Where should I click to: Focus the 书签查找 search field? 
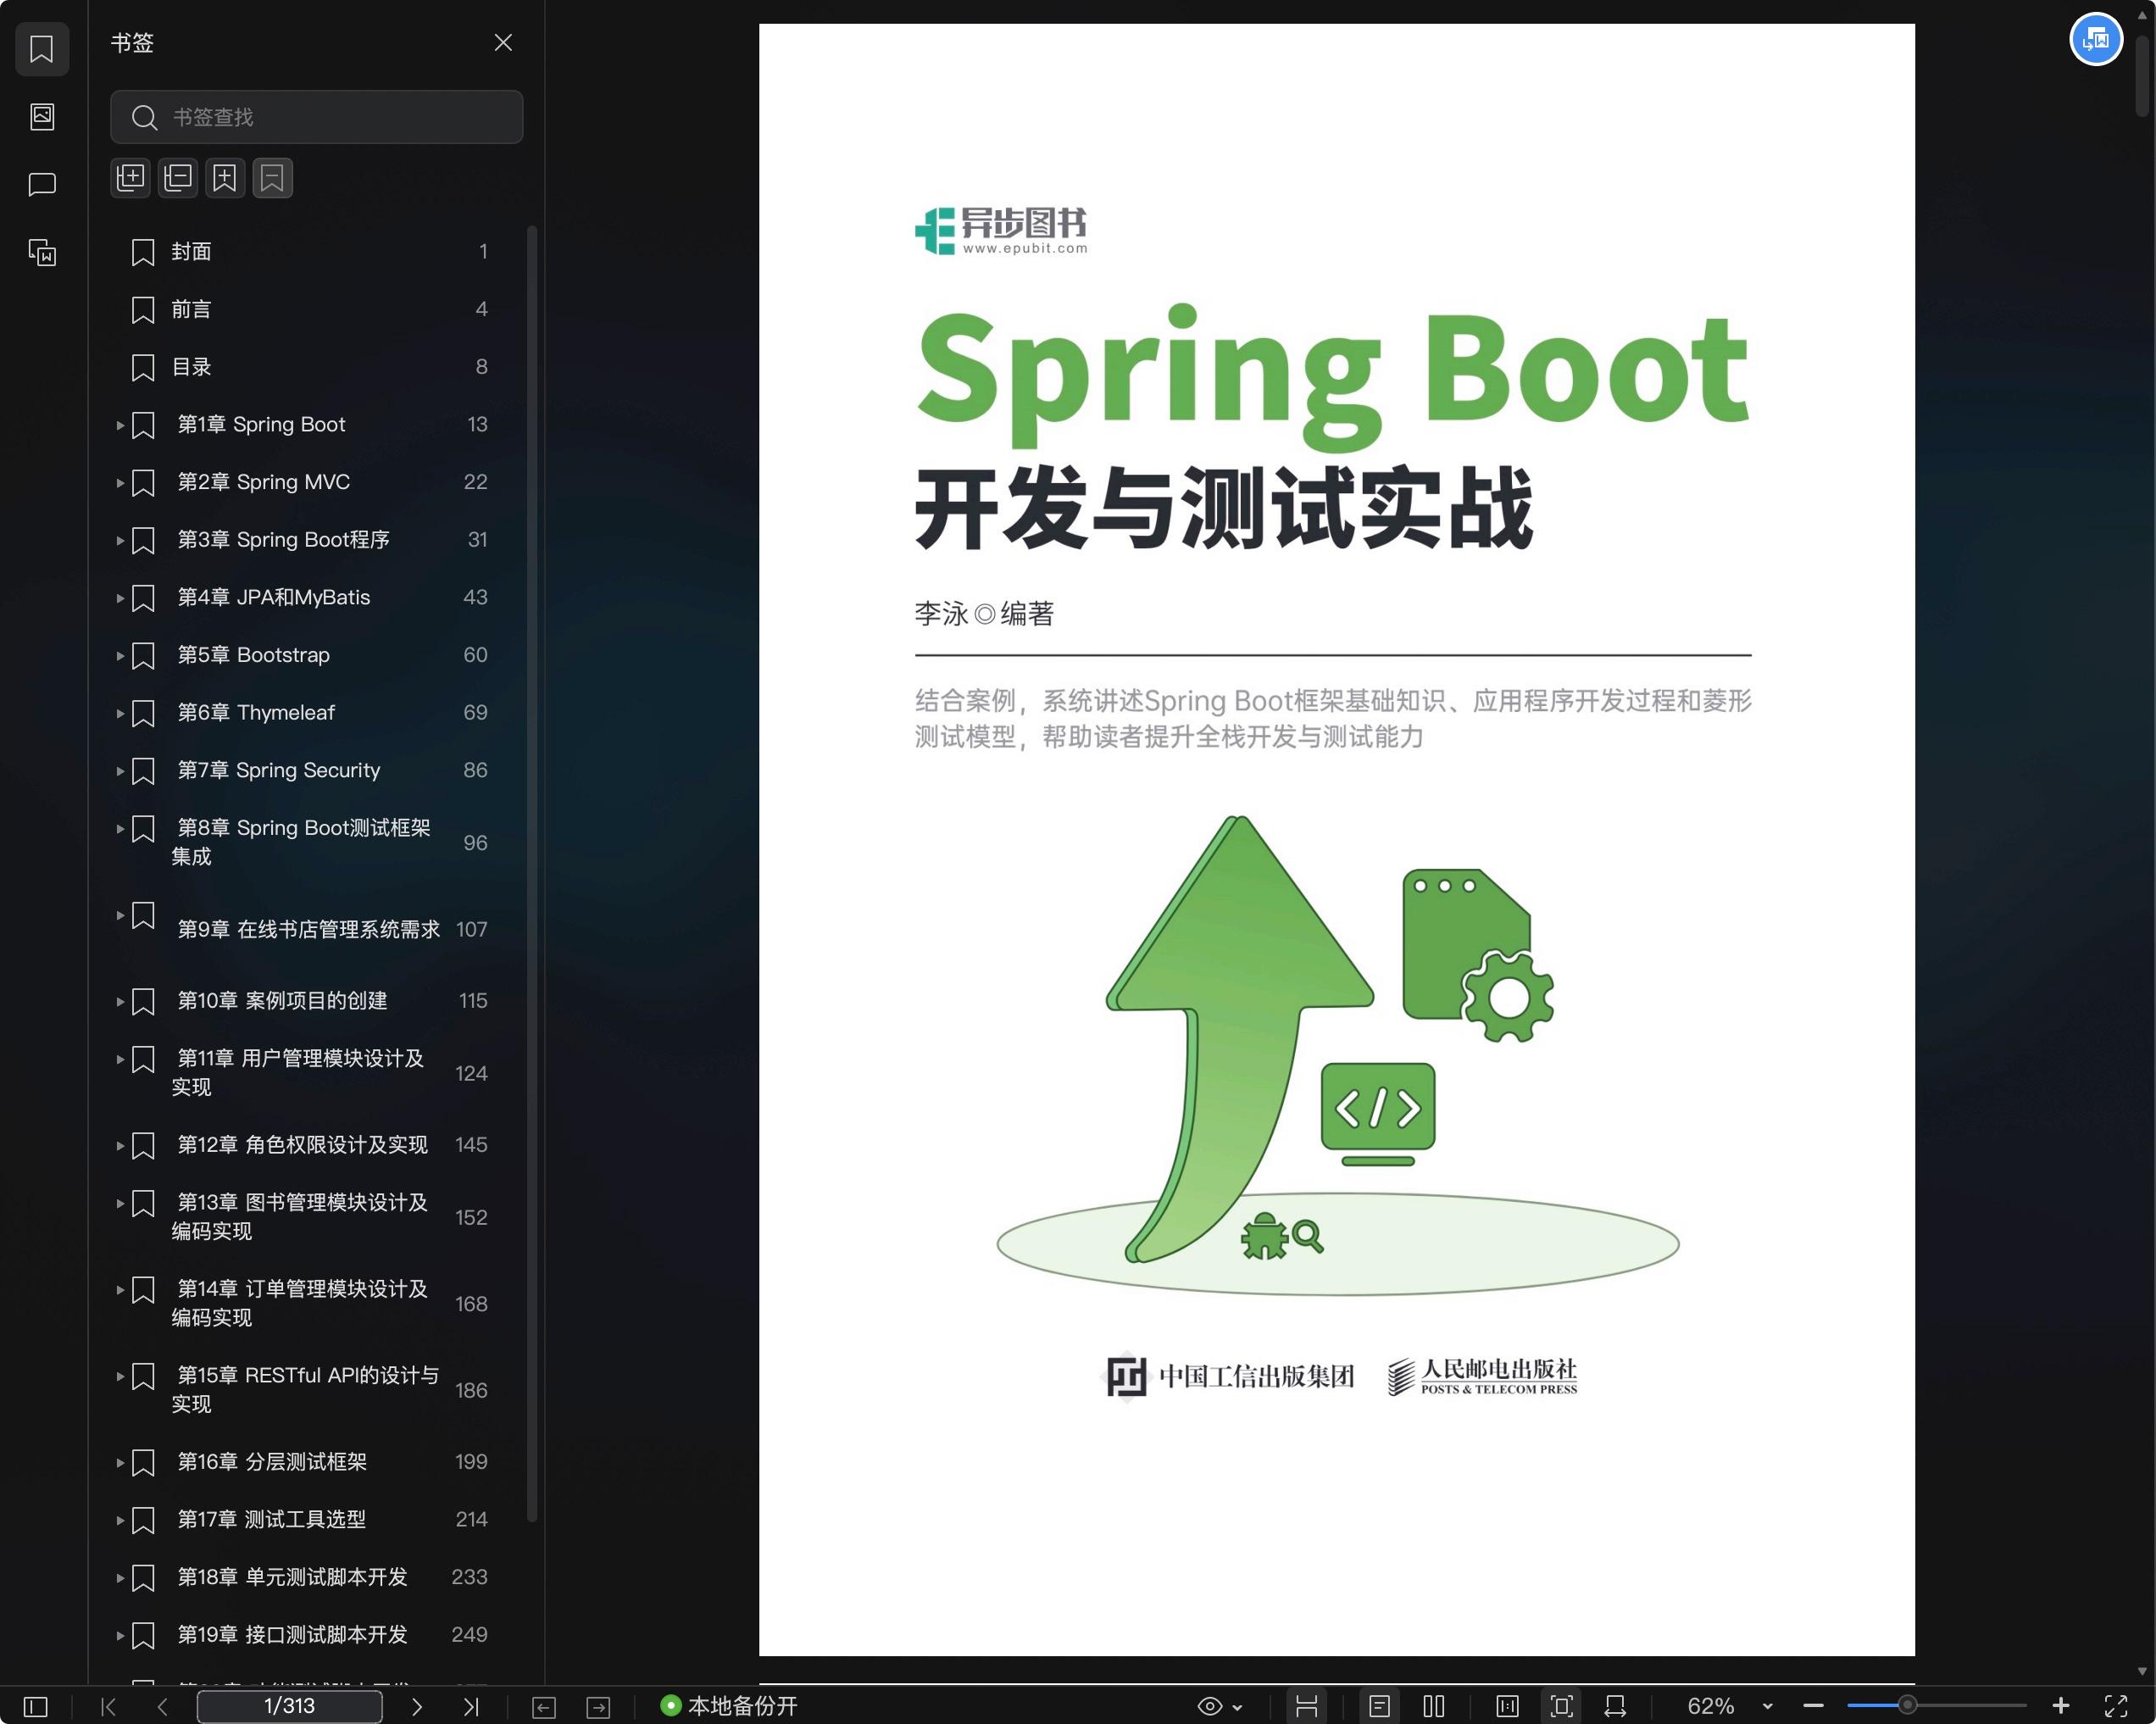pyautogui.click(x=316, y=117)
